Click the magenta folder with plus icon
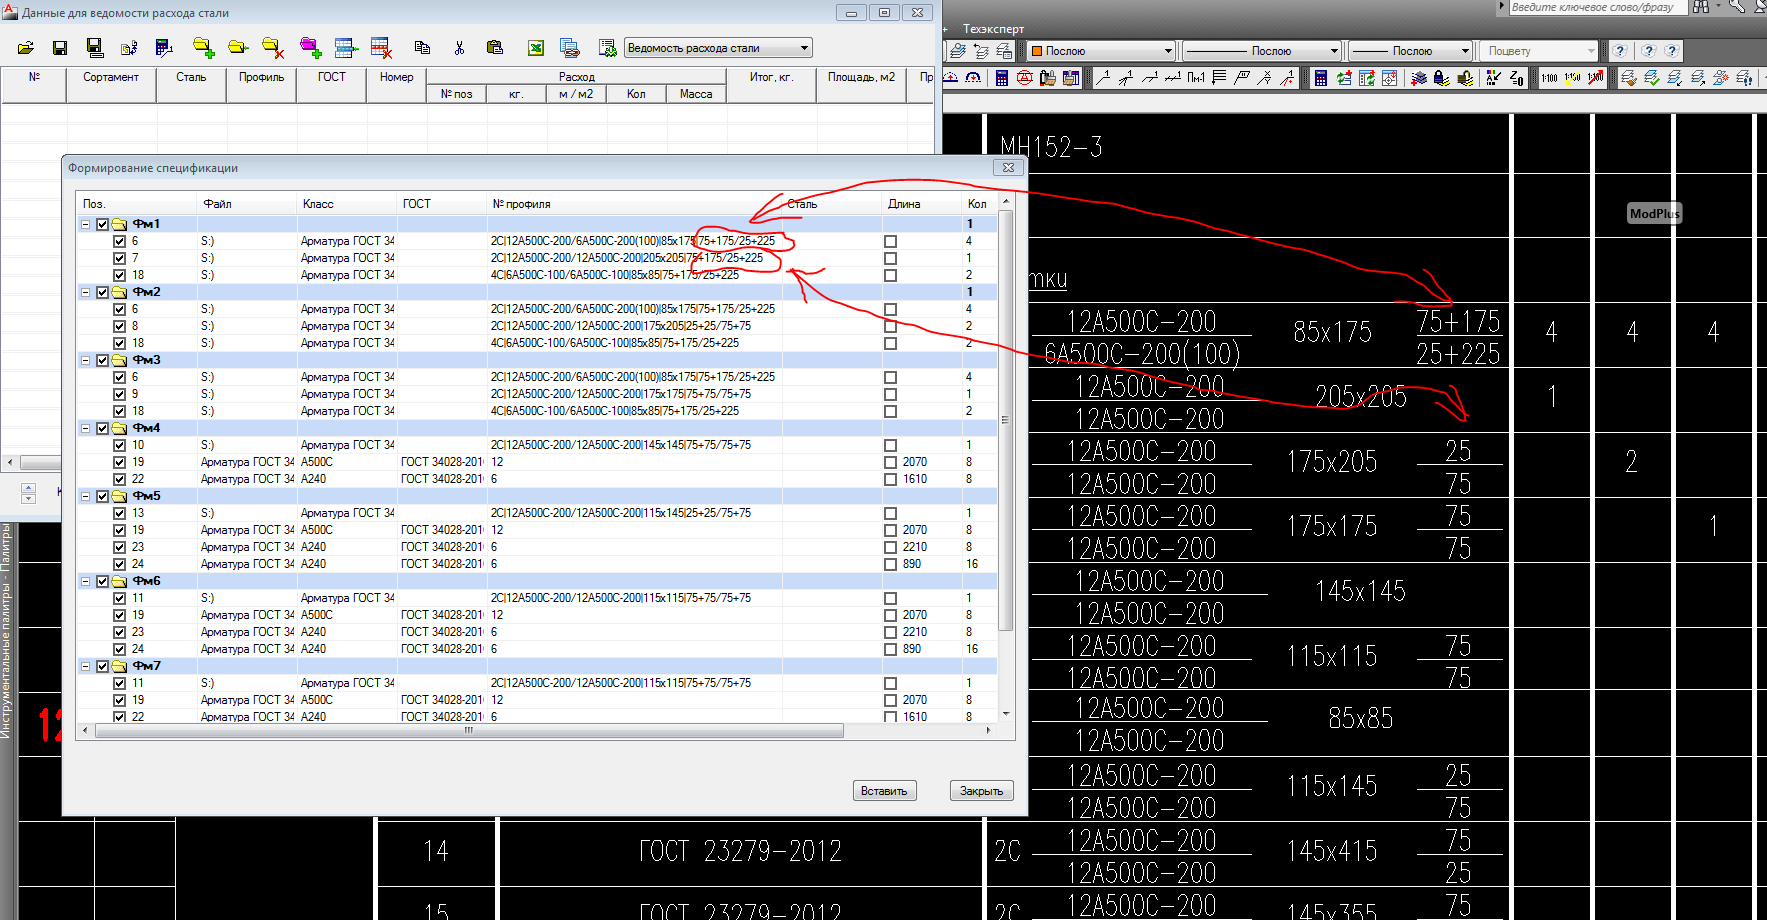1767x920 pixels. click(x=310, y=48)
